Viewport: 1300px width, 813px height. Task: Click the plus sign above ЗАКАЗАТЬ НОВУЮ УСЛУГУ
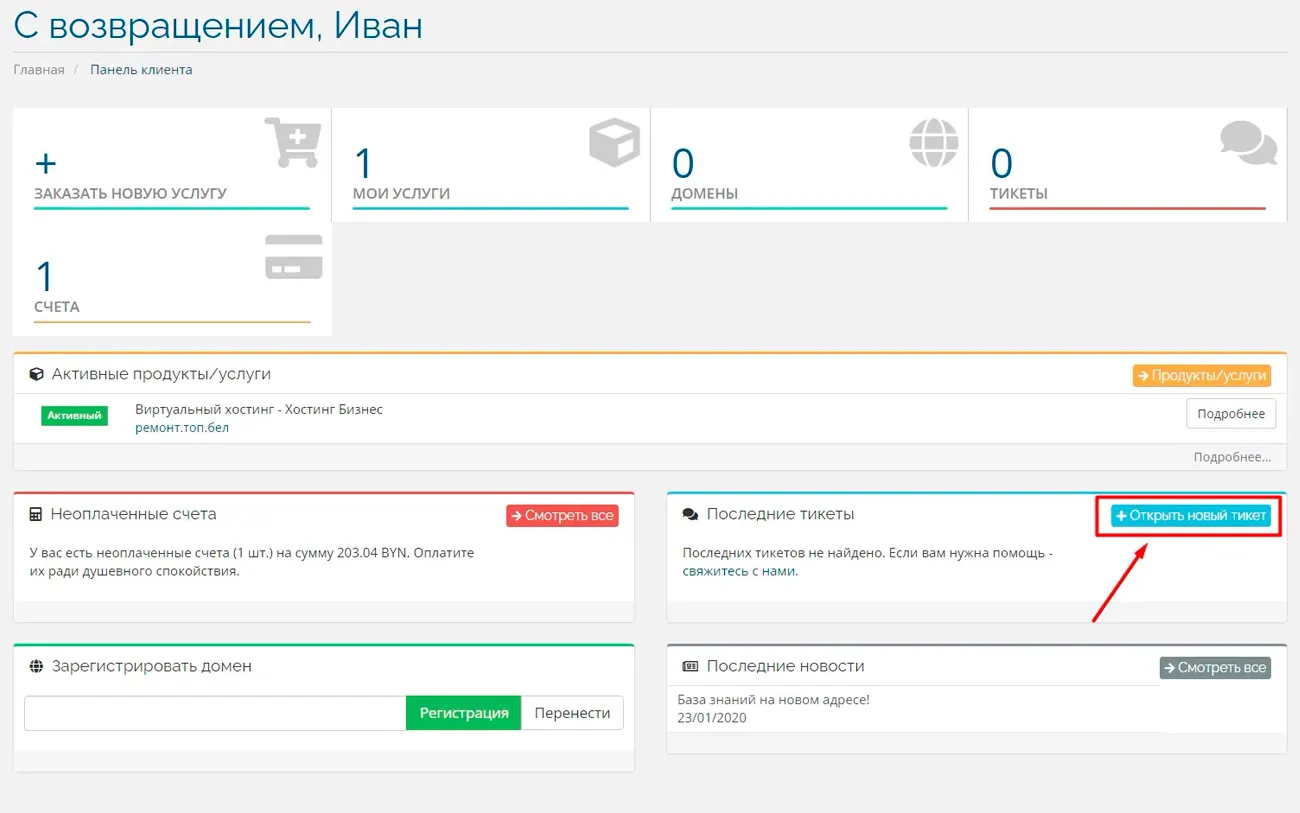45,163
